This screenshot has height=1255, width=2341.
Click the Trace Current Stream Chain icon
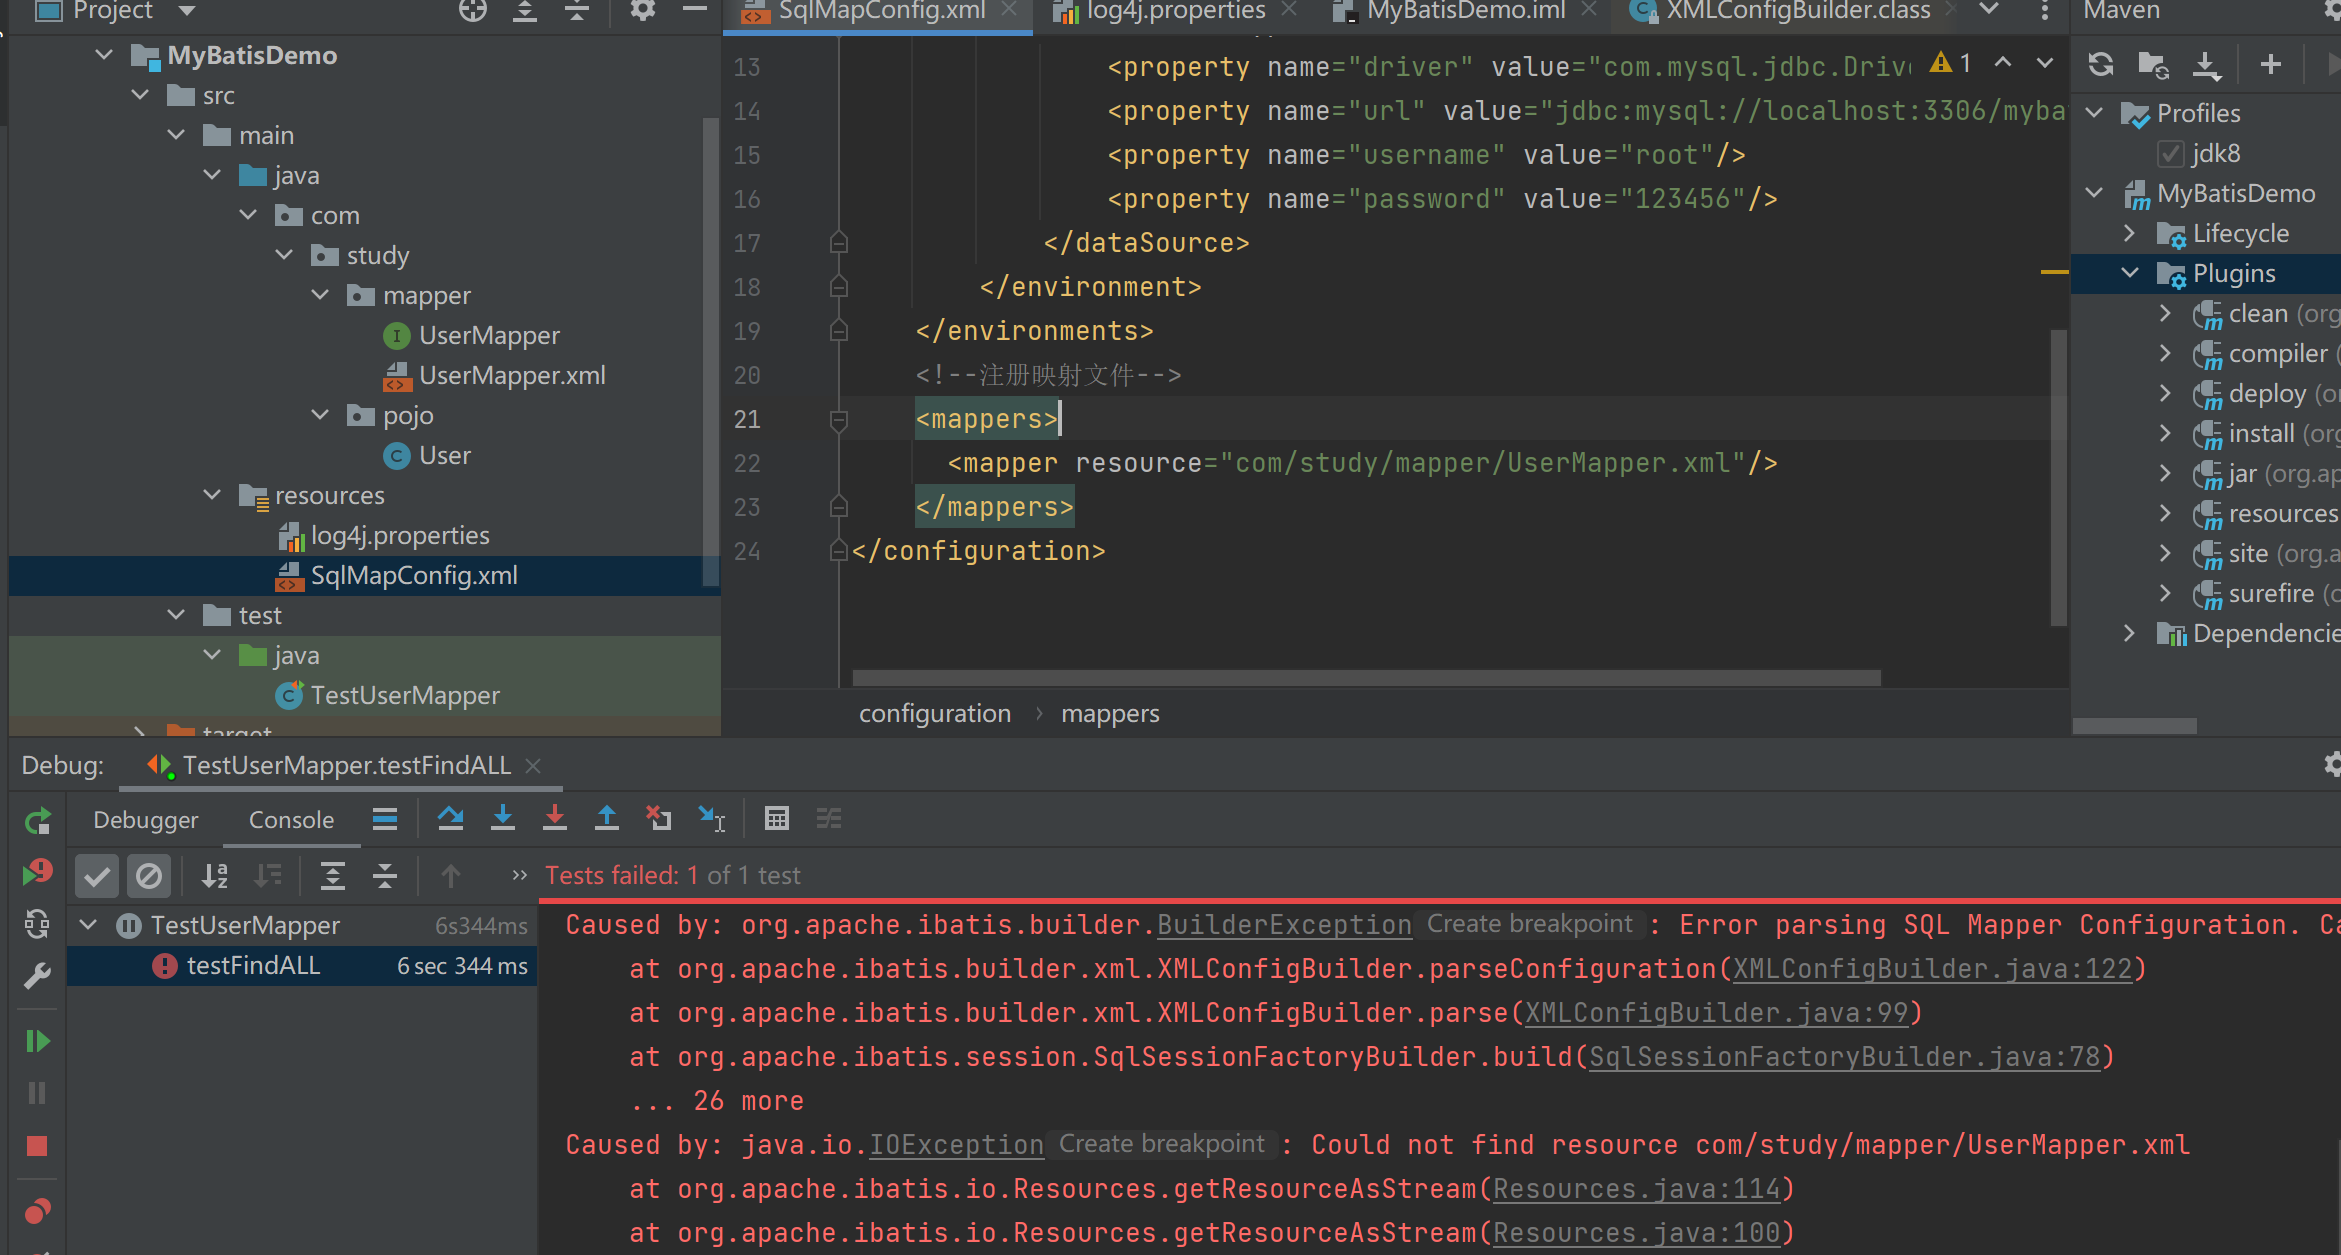coord(829,819)
